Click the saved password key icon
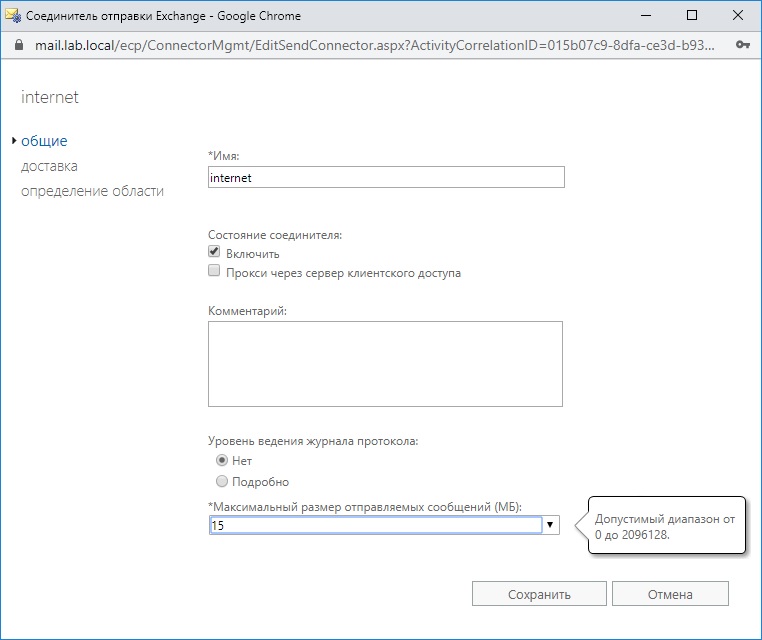This screenshot has height=640, width=762. 743,45
